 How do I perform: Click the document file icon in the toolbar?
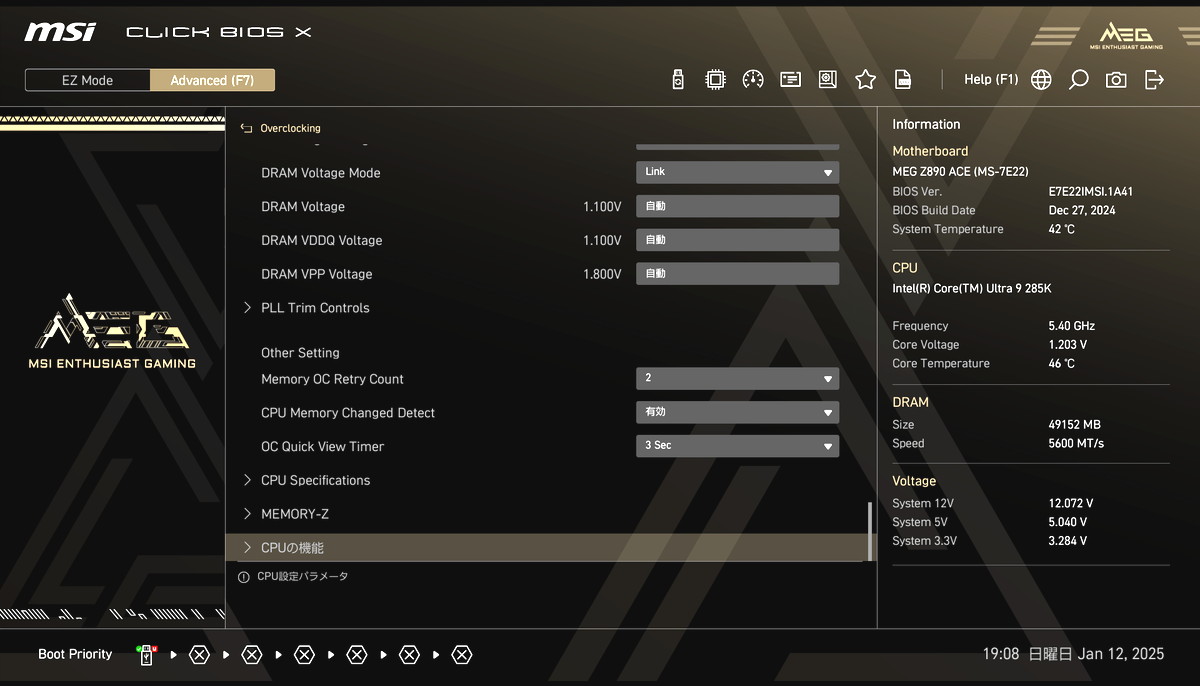click(903, 80)
